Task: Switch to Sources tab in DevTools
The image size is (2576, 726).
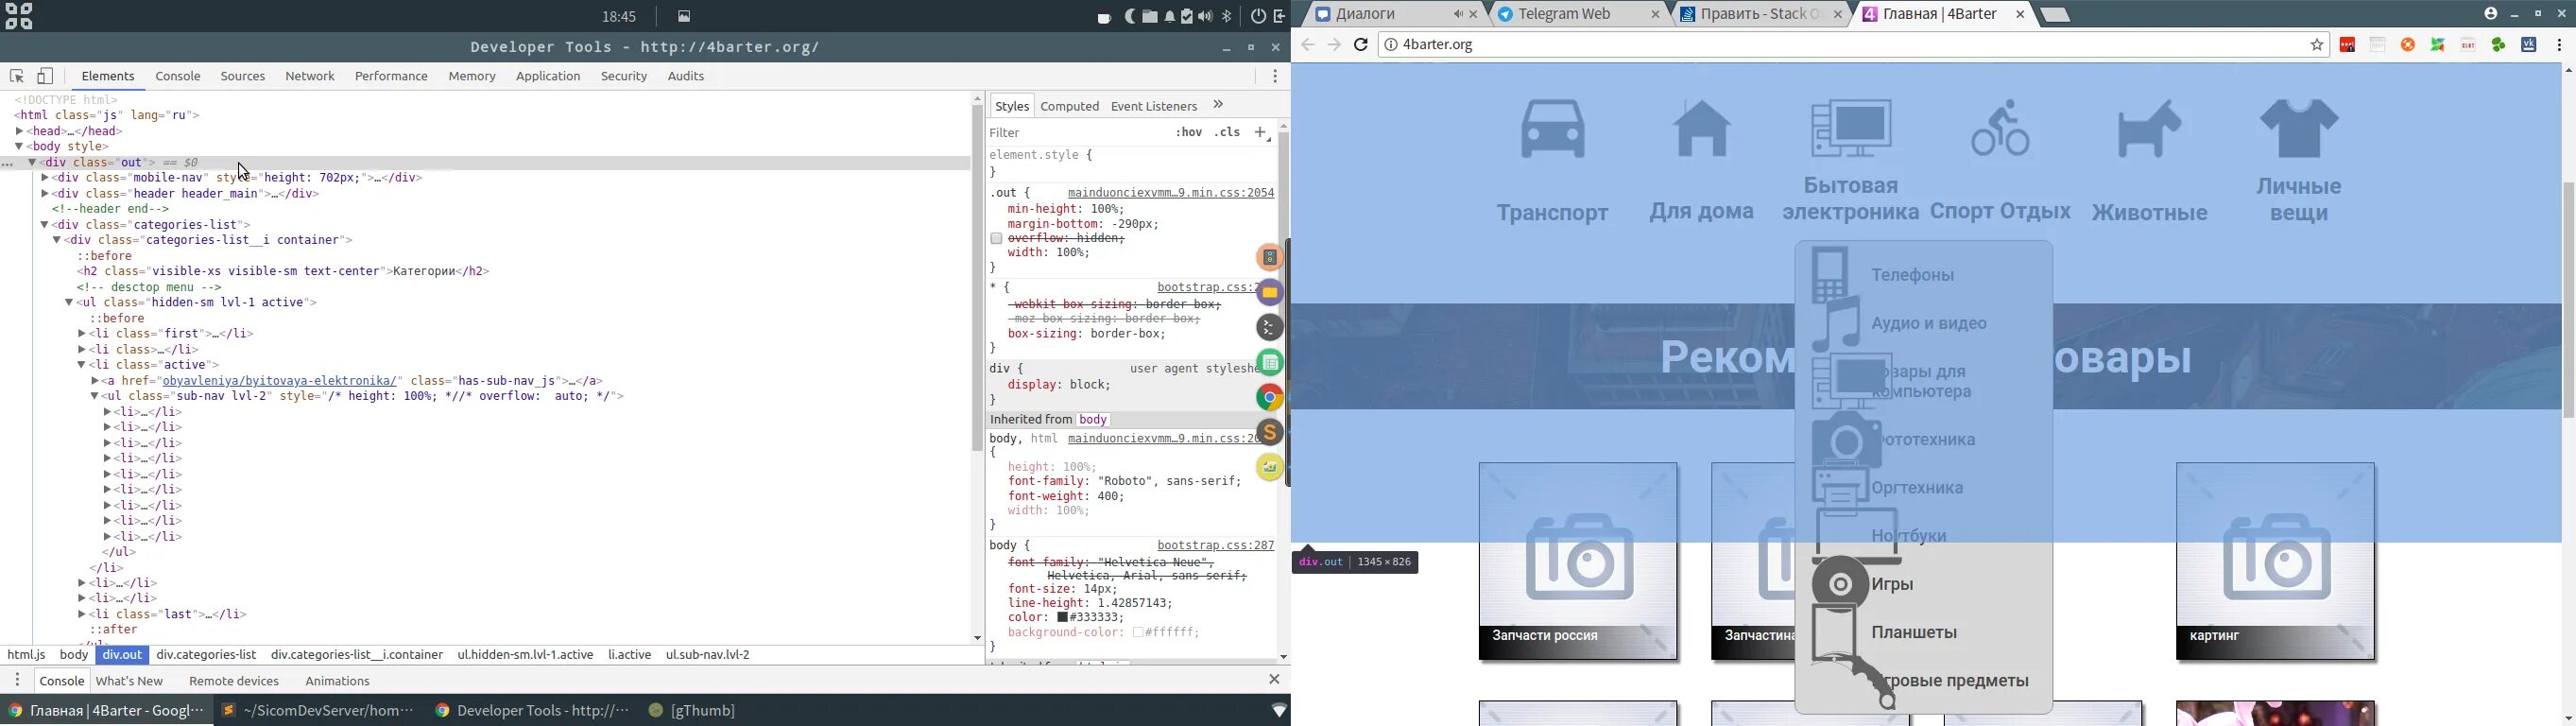Action: pos(243,76)
